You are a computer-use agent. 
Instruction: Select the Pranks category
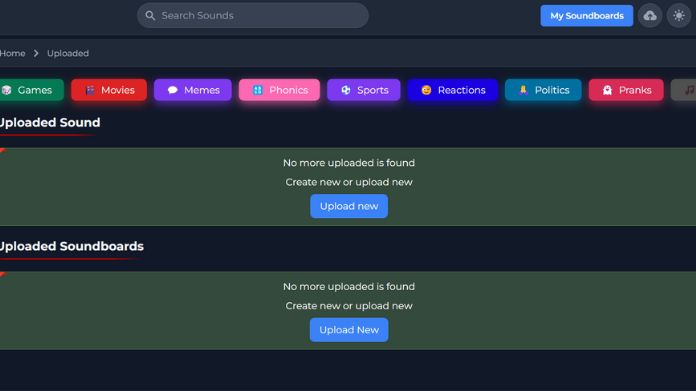(x=626, y=90)
